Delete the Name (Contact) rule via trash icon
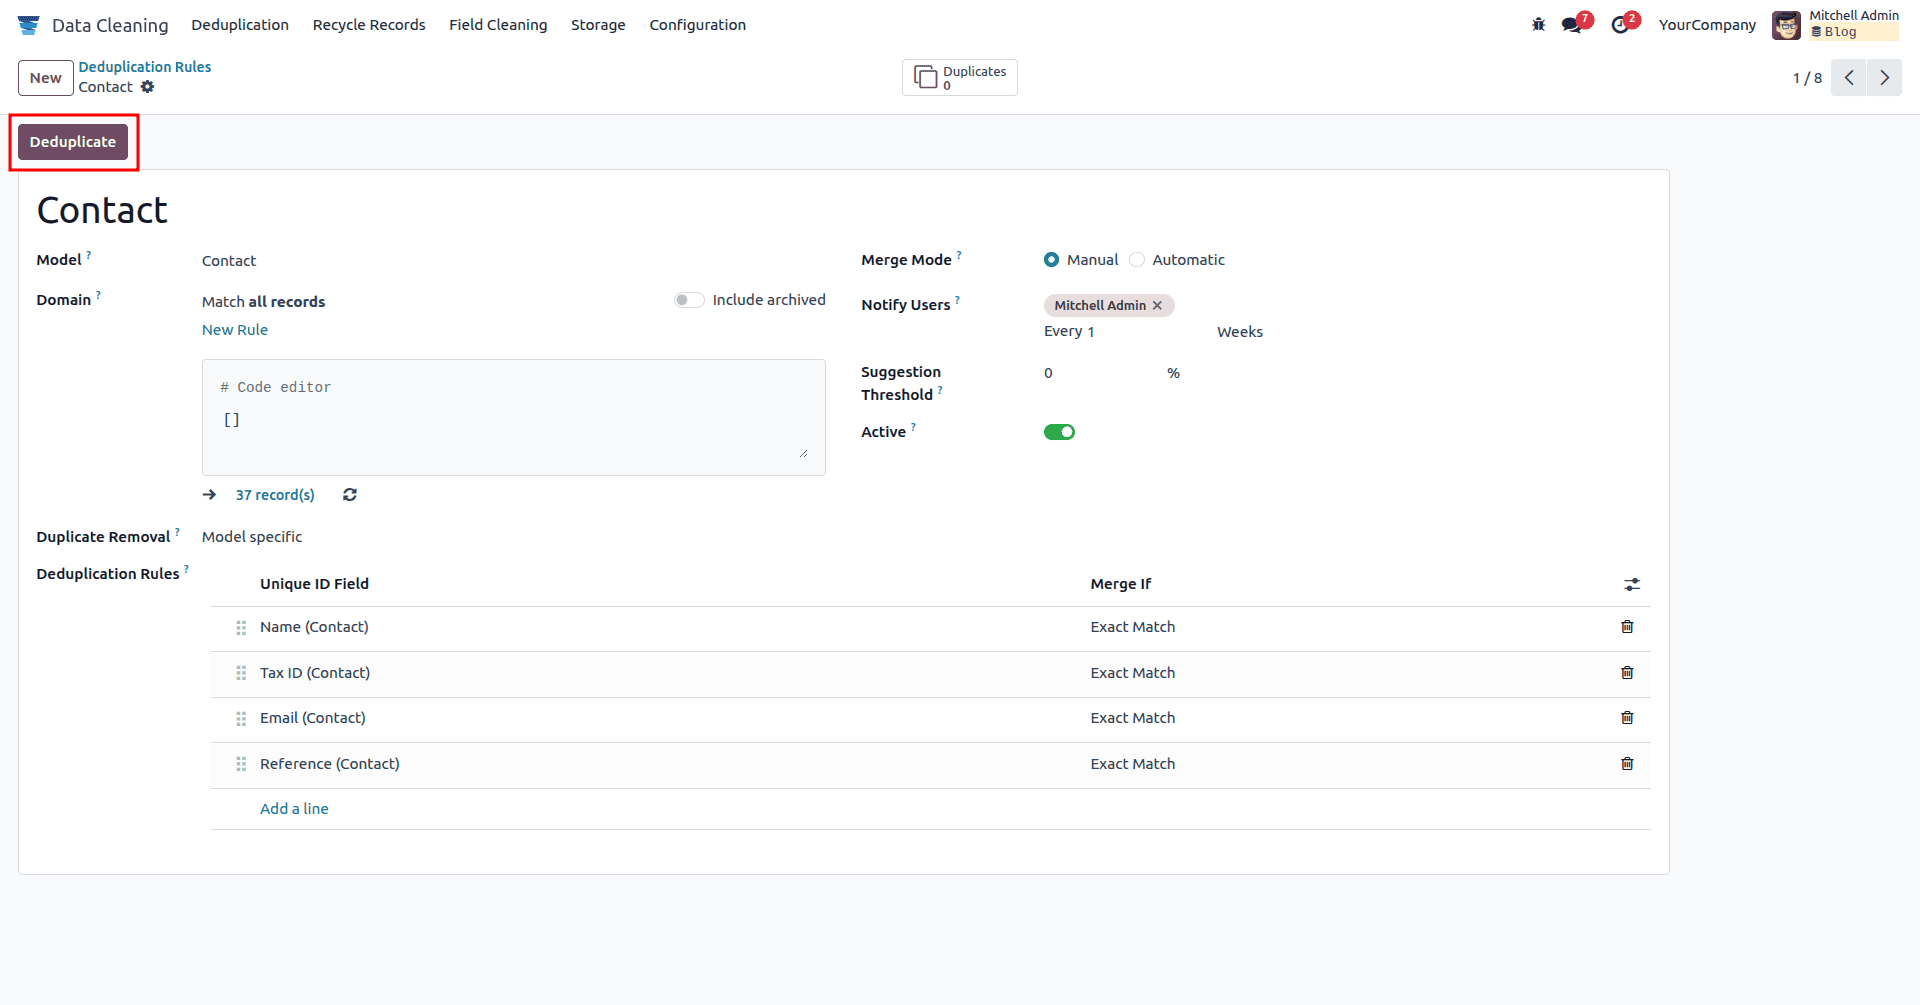Viewport: 1920px width, 1005px height. (x=1627, y=627)
